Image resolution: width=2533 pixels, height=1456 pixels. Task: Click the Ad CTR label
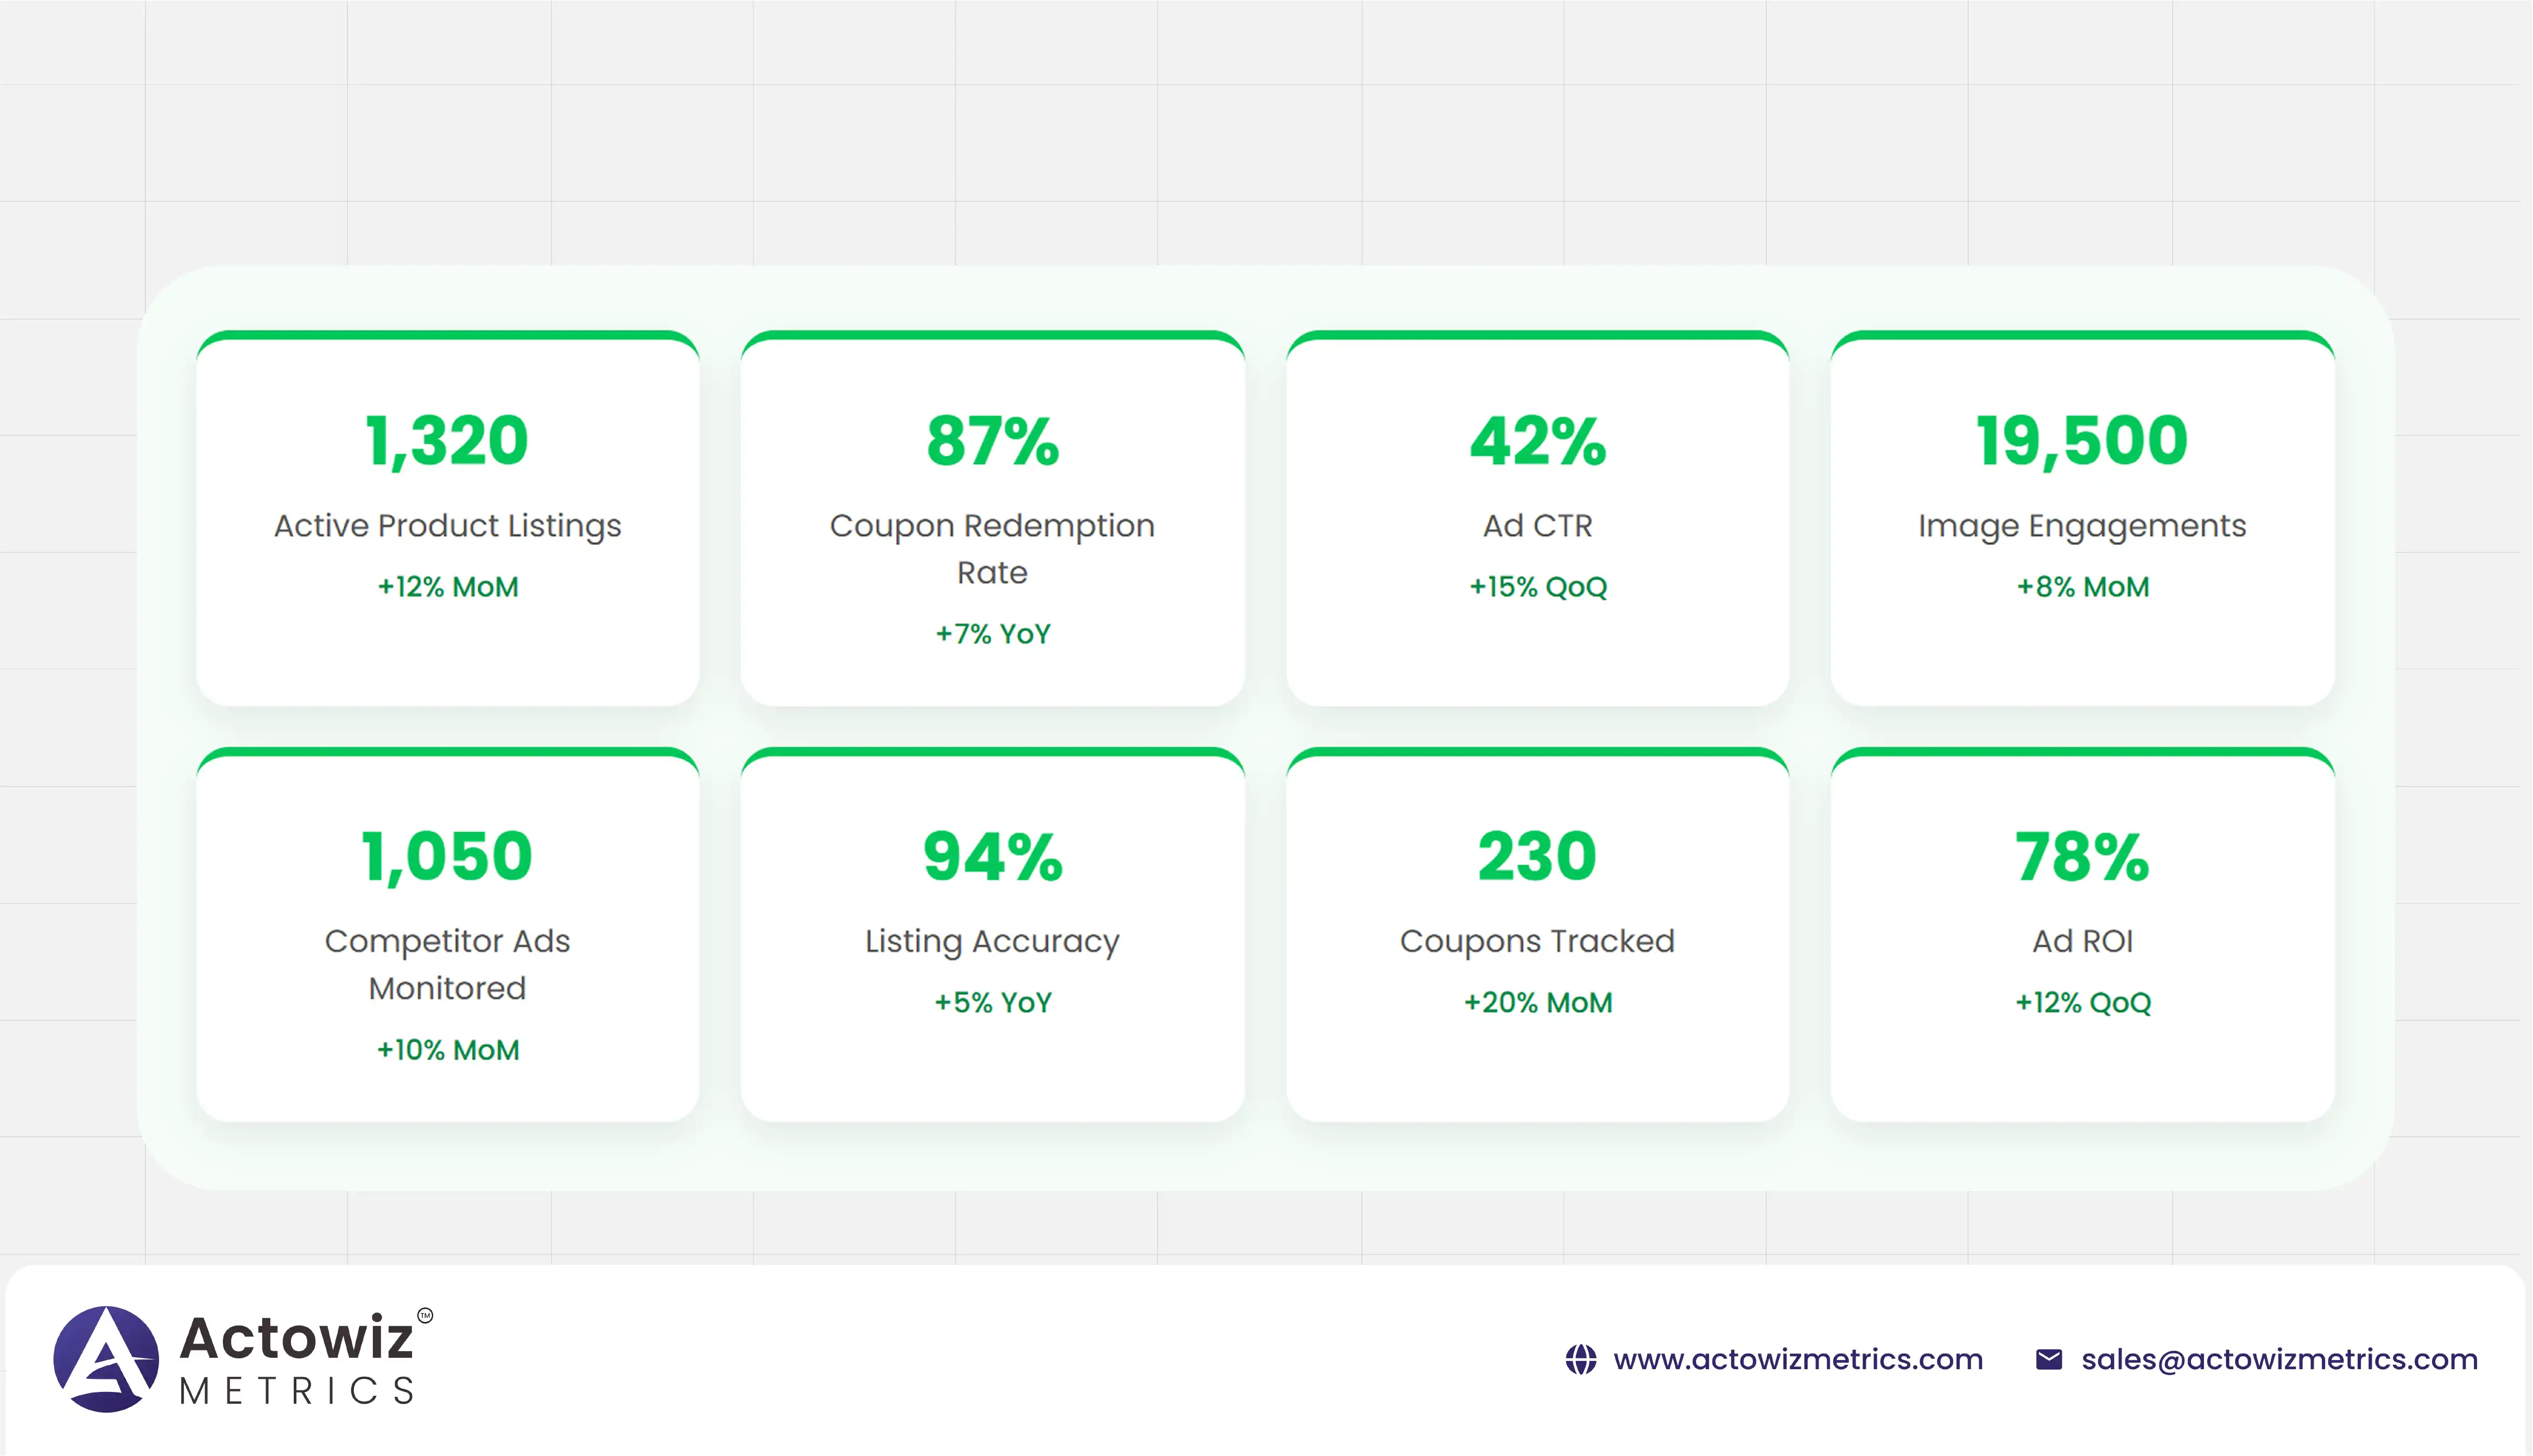(1537, 526)
